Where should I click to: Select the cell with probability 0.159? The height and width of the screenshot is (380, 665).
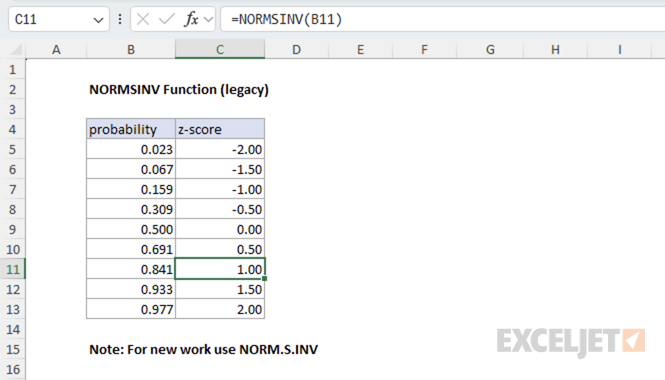click(131, 189)
